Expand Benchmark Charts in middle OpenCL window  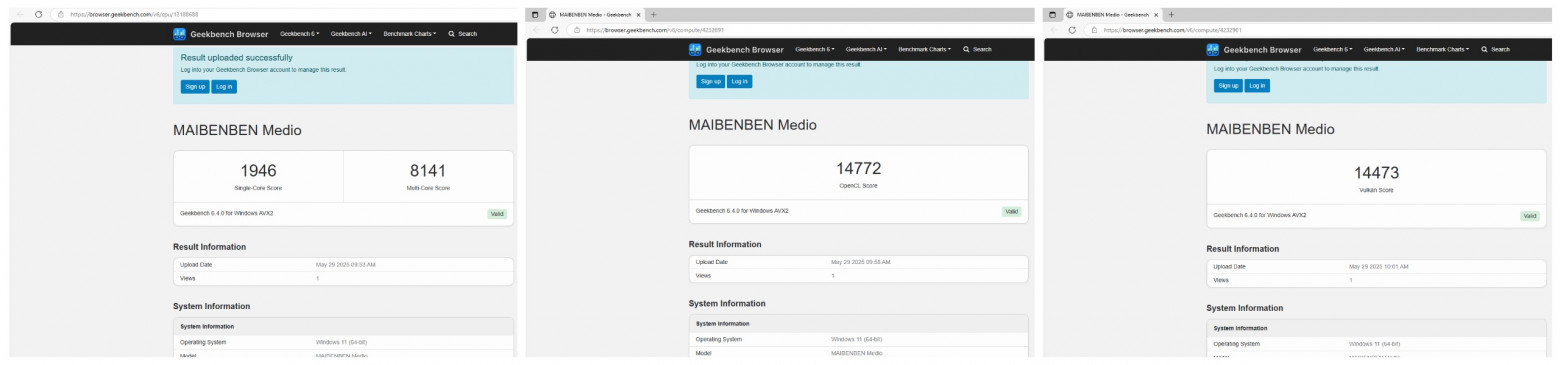925,49
